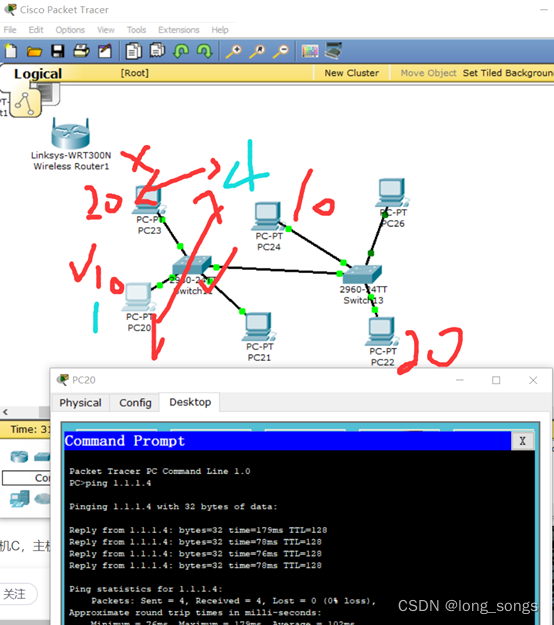Click the New file toolbar icon

(x=11, y=51)
